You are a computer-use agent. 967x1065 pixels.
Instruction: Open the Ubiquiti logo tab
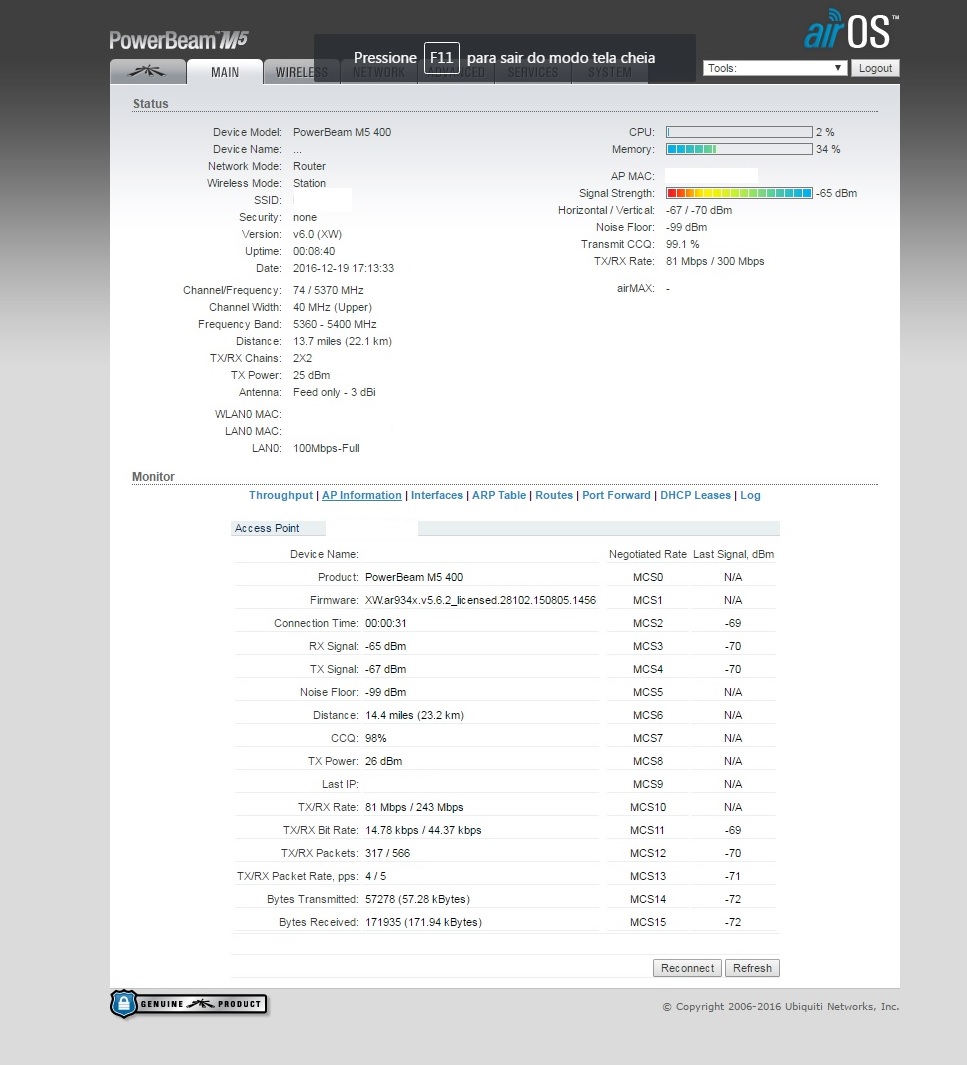147,71
